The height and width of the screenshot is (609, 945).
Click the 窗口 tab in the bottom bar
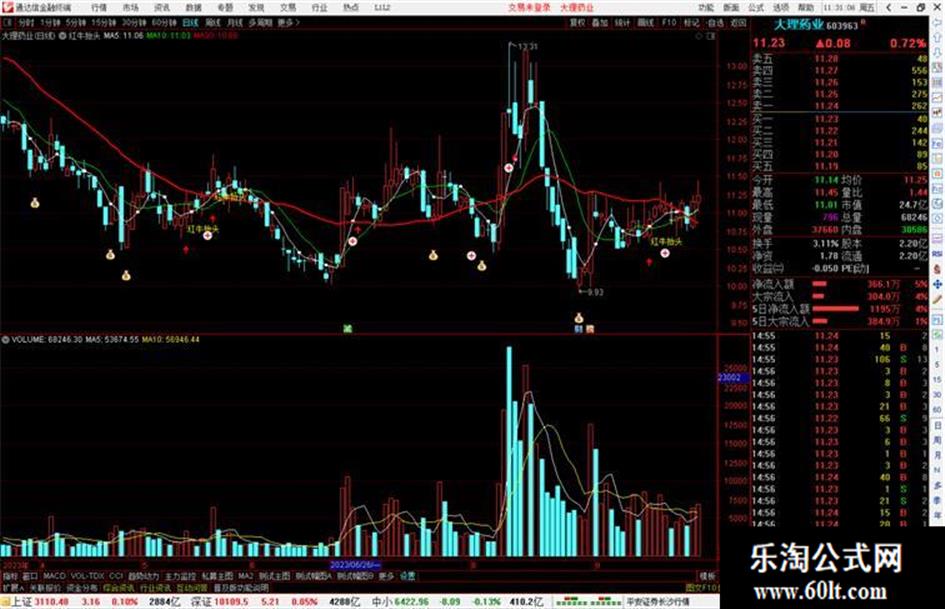point(30,576)
